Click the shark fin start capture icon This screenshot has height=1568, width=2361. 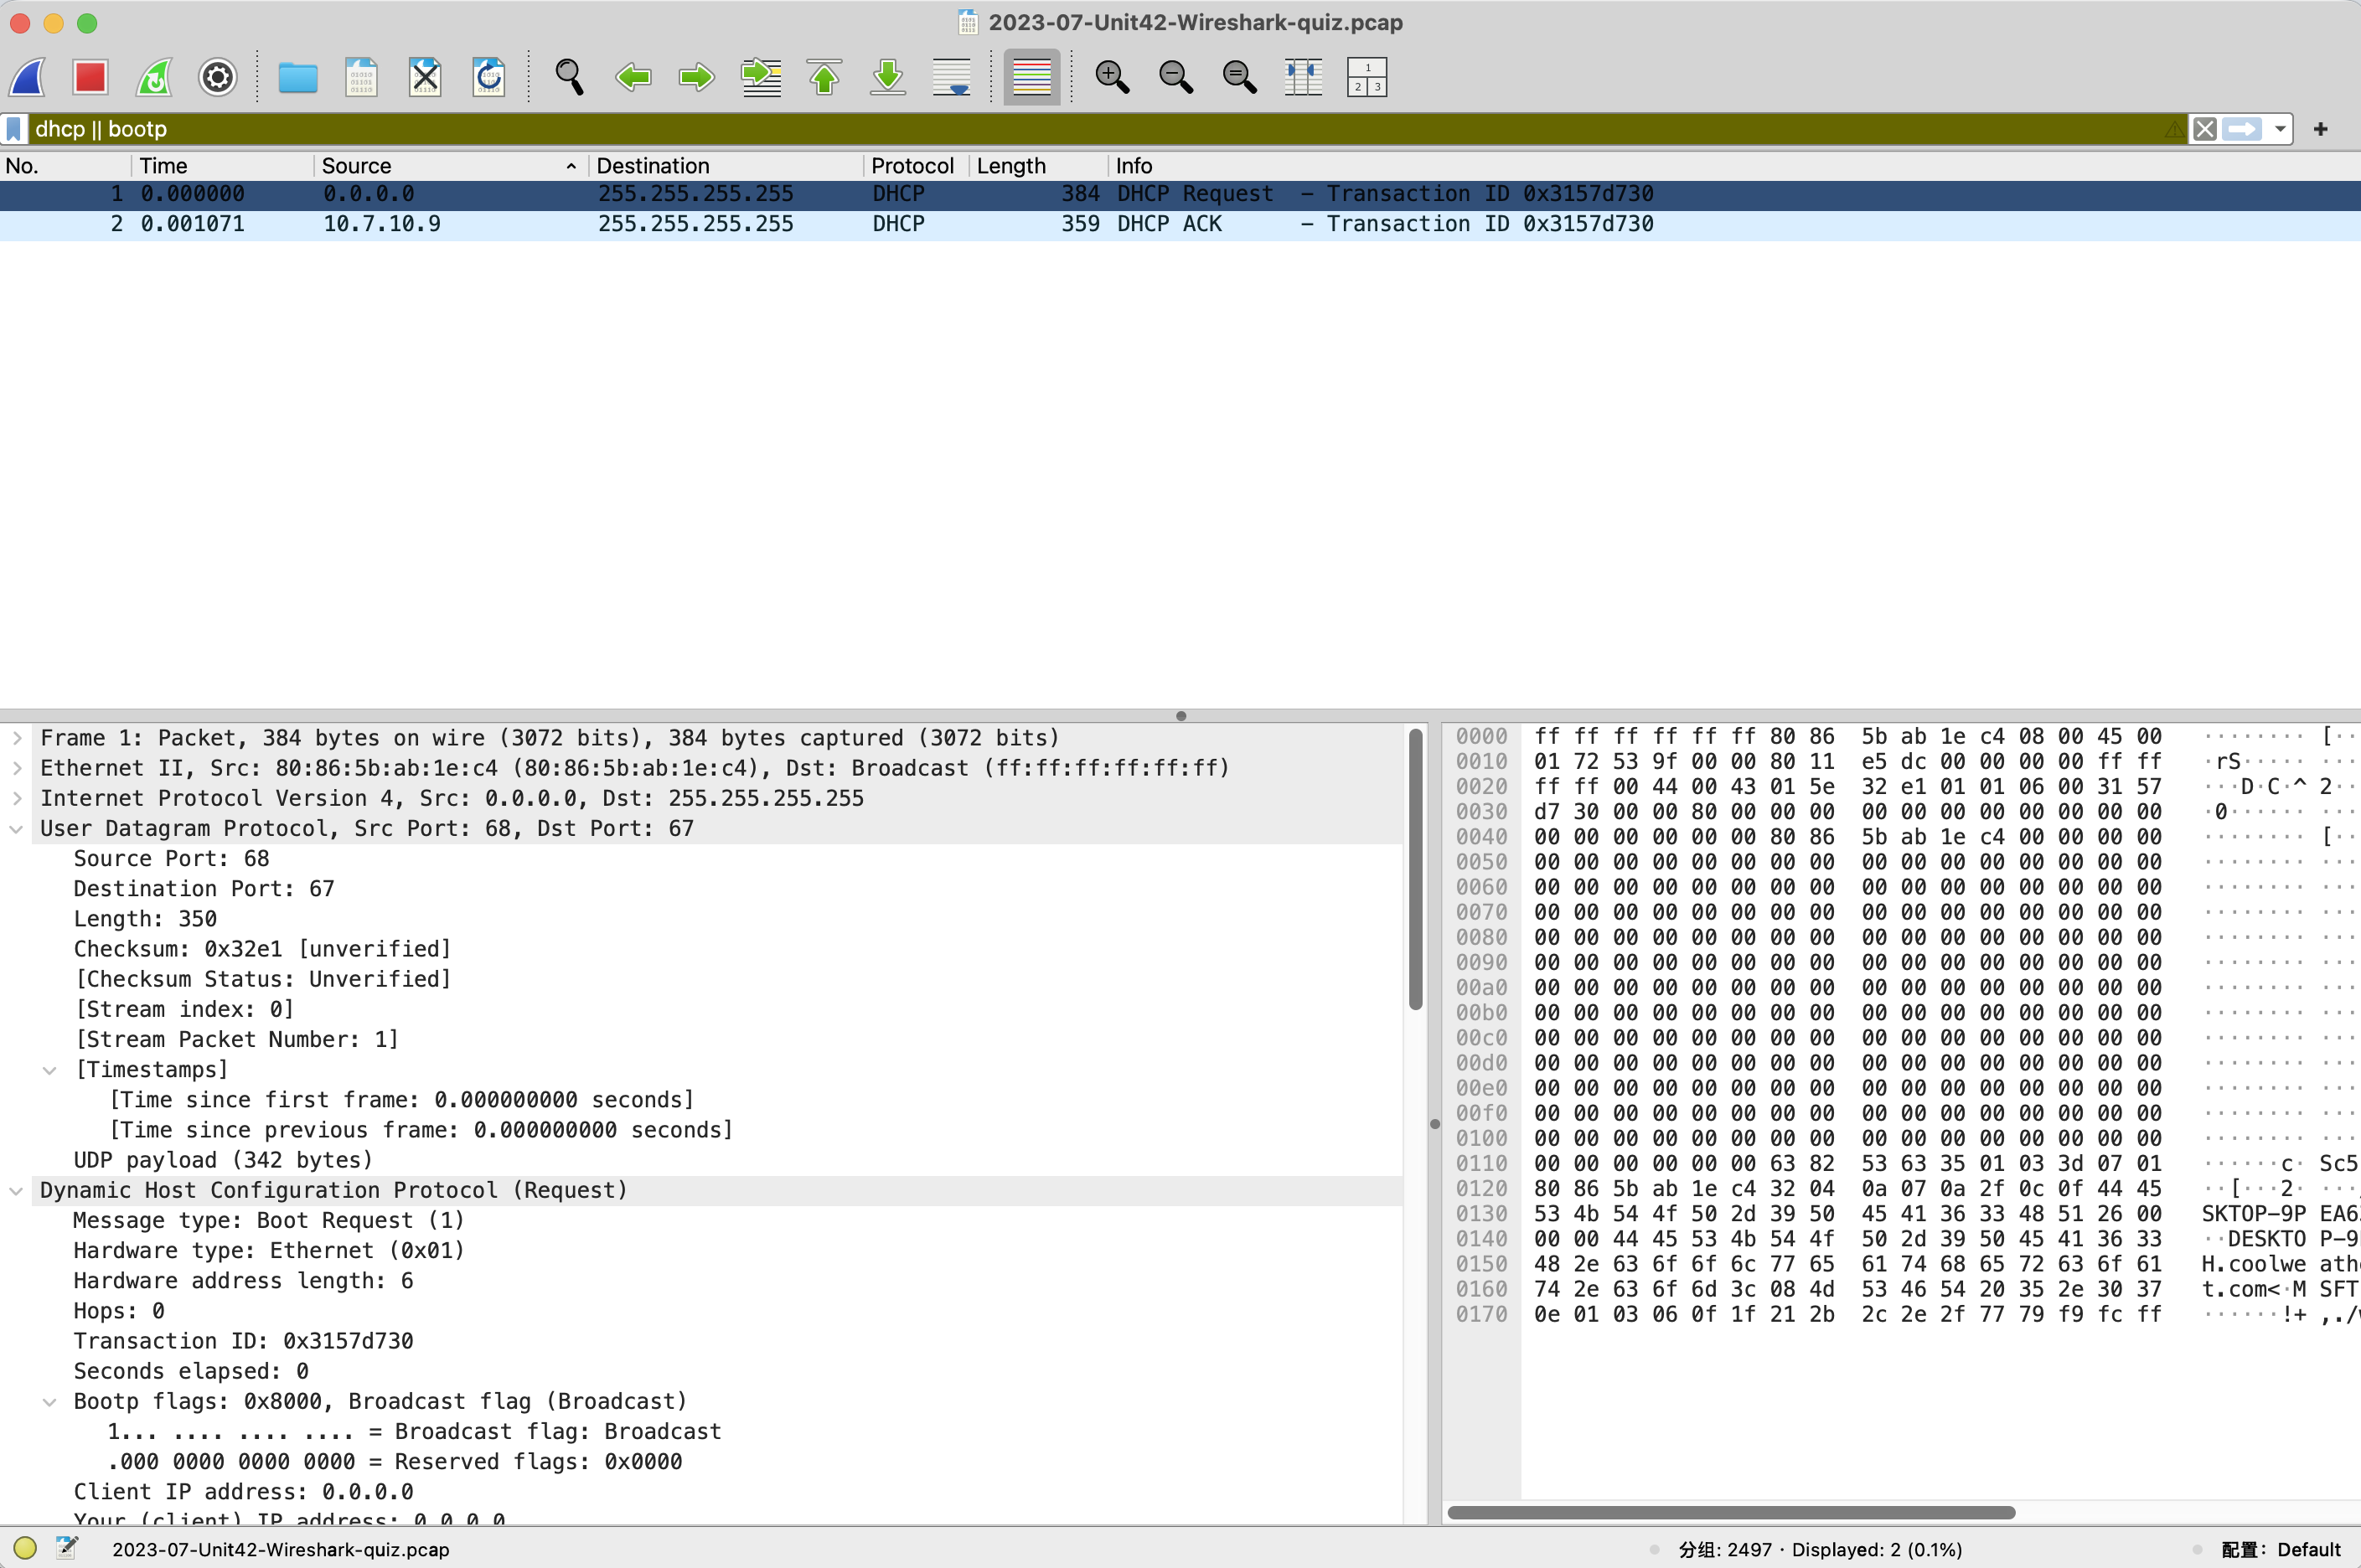pyautogui.click(x=28, y=77)
